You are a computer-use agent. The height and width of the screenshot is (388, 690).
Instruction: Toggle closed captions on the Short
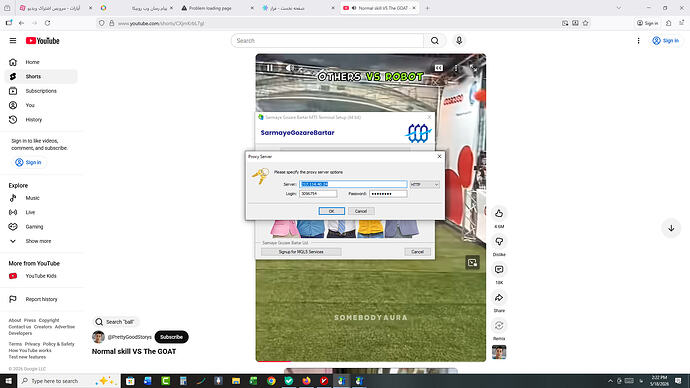[439, 68]
